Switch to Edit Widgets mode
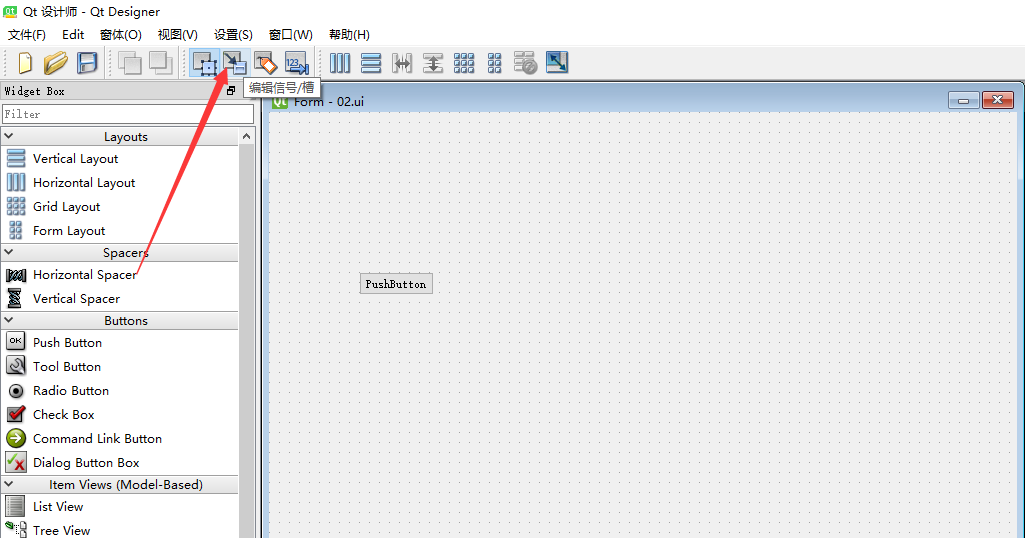This screenshot has width=1025, height=538. 205,63
